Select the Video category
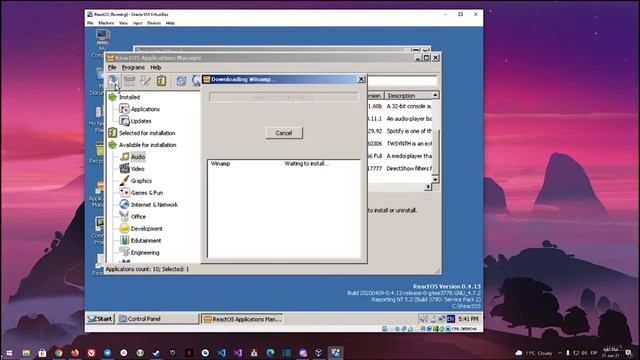 point(138,169)
